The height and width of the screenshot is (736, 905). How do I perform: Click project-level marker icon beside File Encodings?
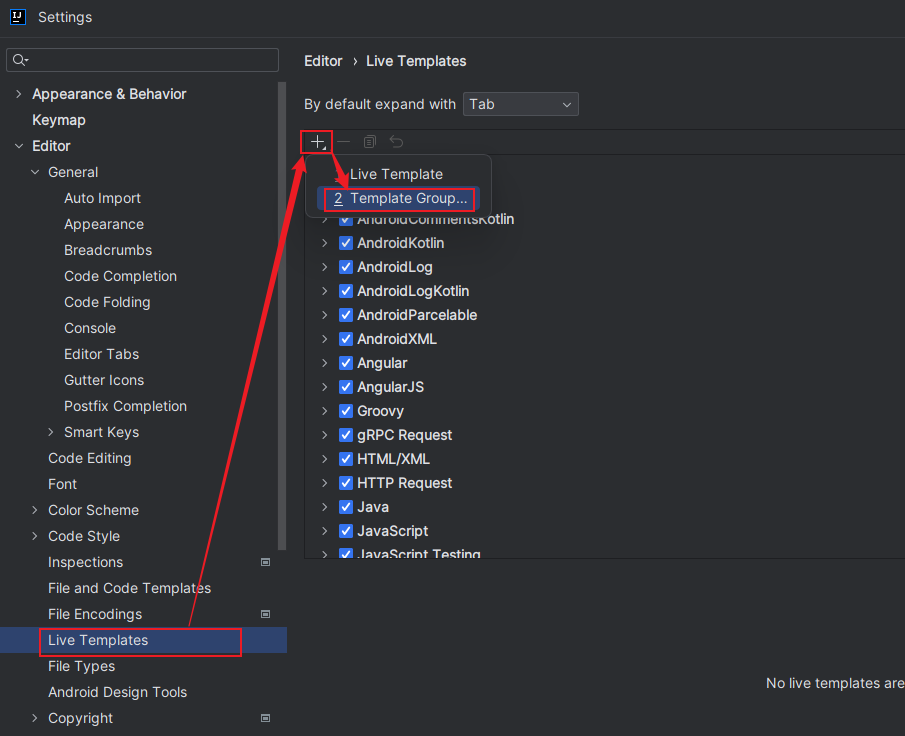265,614
